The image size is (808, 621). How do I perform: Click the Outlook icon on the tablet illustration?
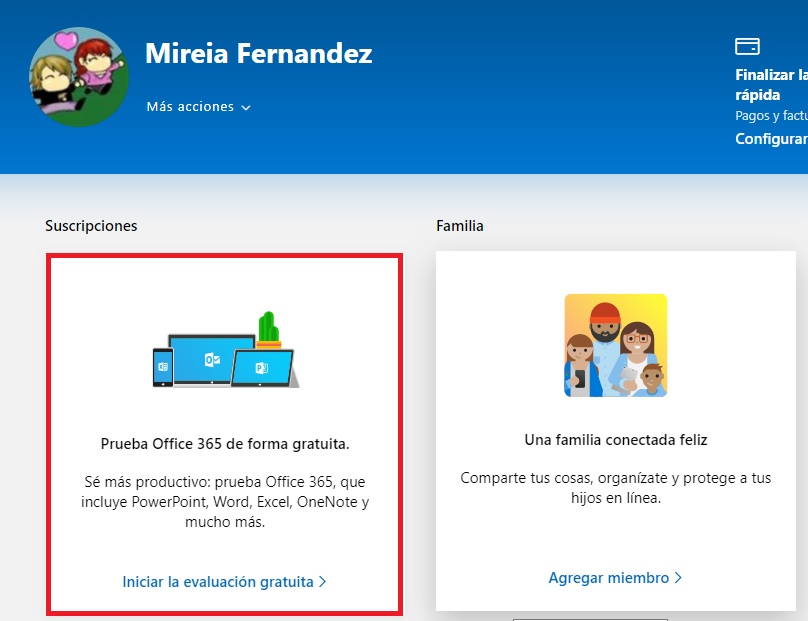212,360
